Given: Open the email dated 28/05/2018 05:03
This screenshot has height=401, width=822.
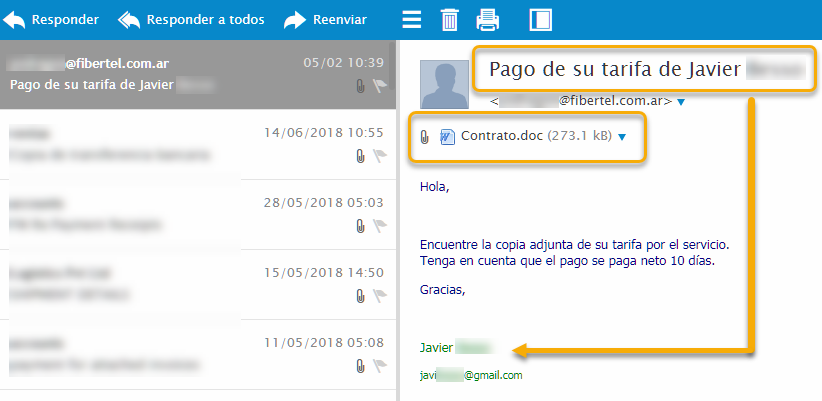Looking at the screenshot, I should 198,214.
